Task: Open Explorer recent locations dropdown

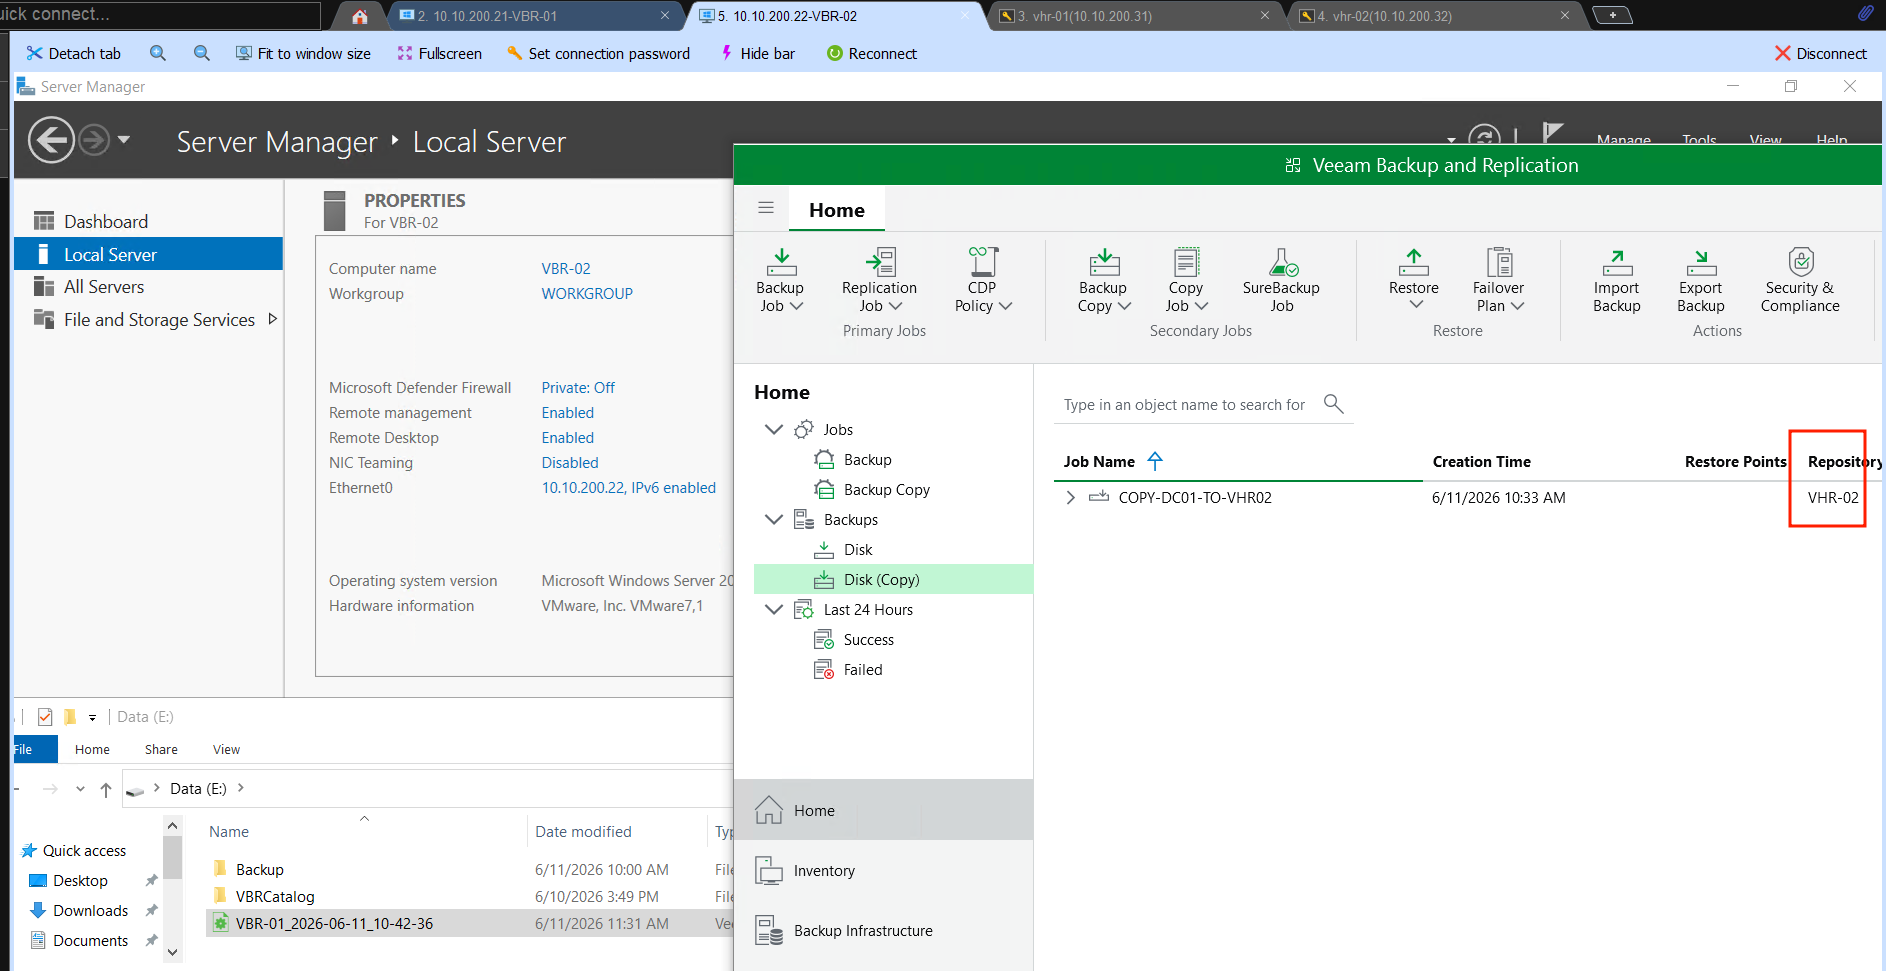Action: click(x=80, y=789)
